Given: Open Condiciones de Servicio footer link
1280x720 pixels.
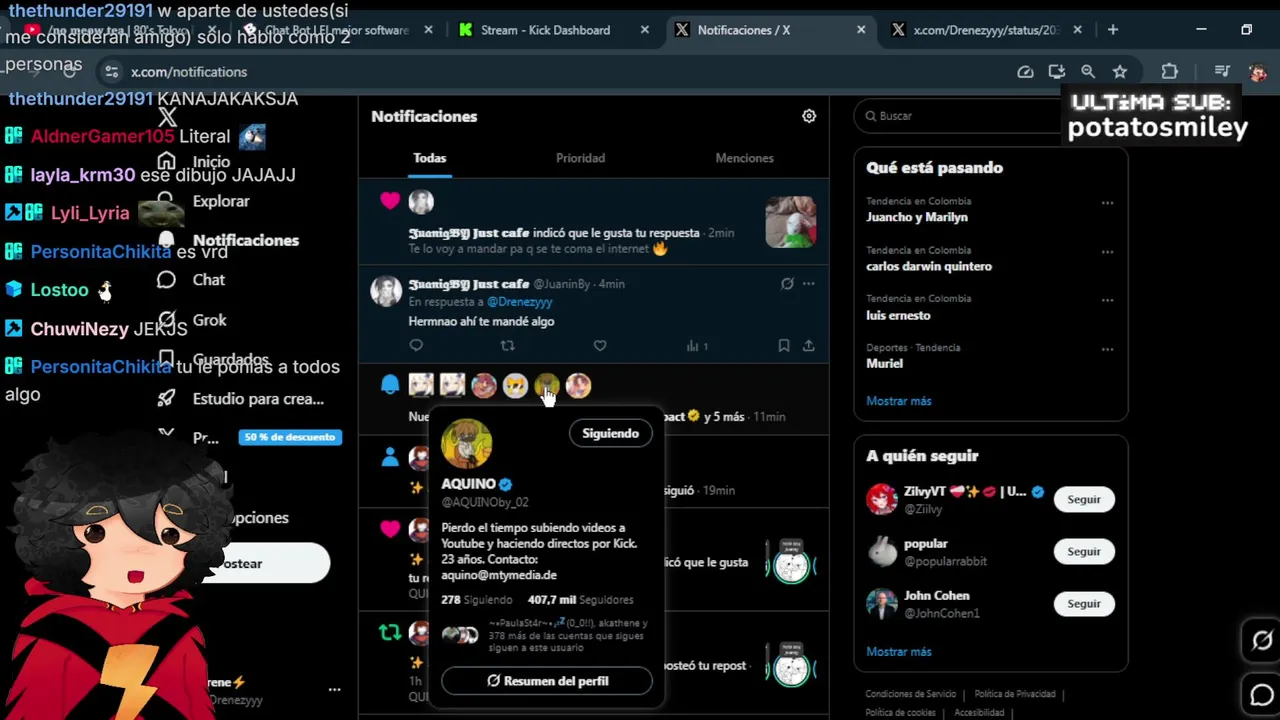Looking at the screenshot, I should pyautogui.click(x=911, y=694).
